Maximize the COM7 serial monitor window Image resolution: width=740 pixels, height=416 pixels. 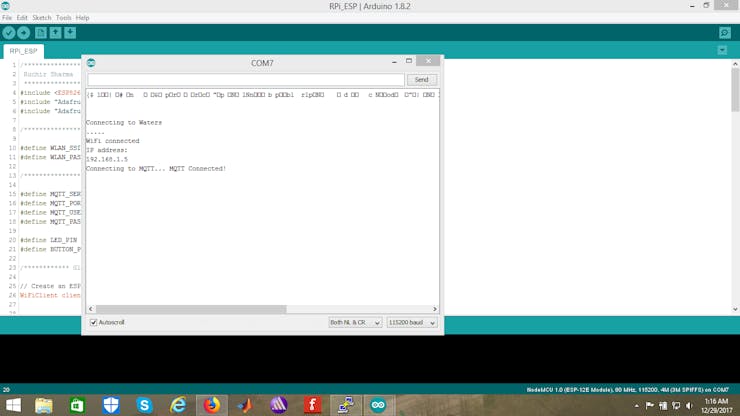[x=409, y=61]
